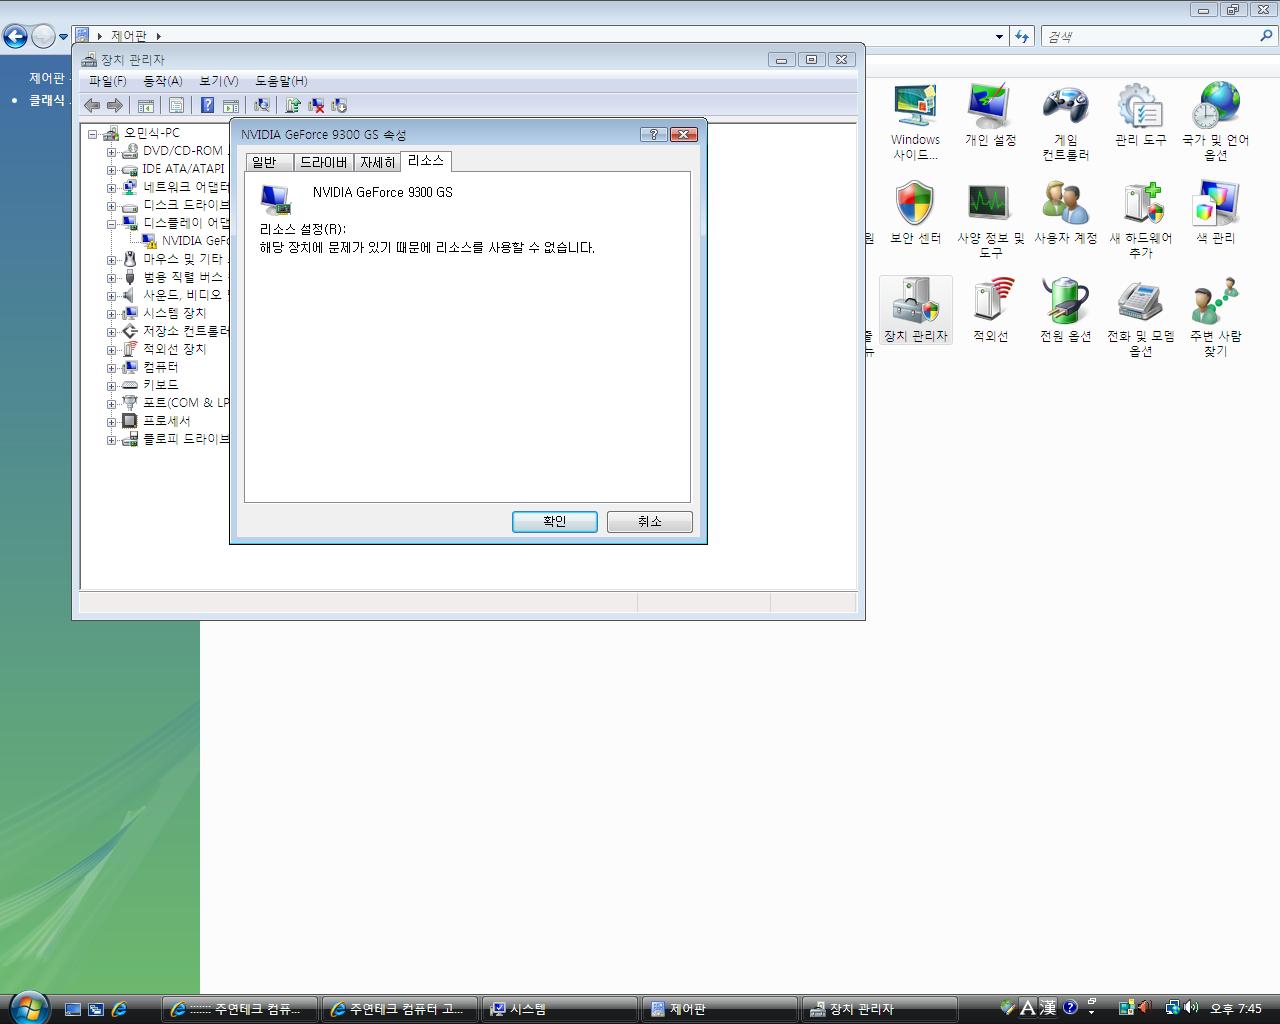This screenshot has height=1024, width=1280.
Task: Click the 확인 (OK) button
Action: click(x=554, y=521)
